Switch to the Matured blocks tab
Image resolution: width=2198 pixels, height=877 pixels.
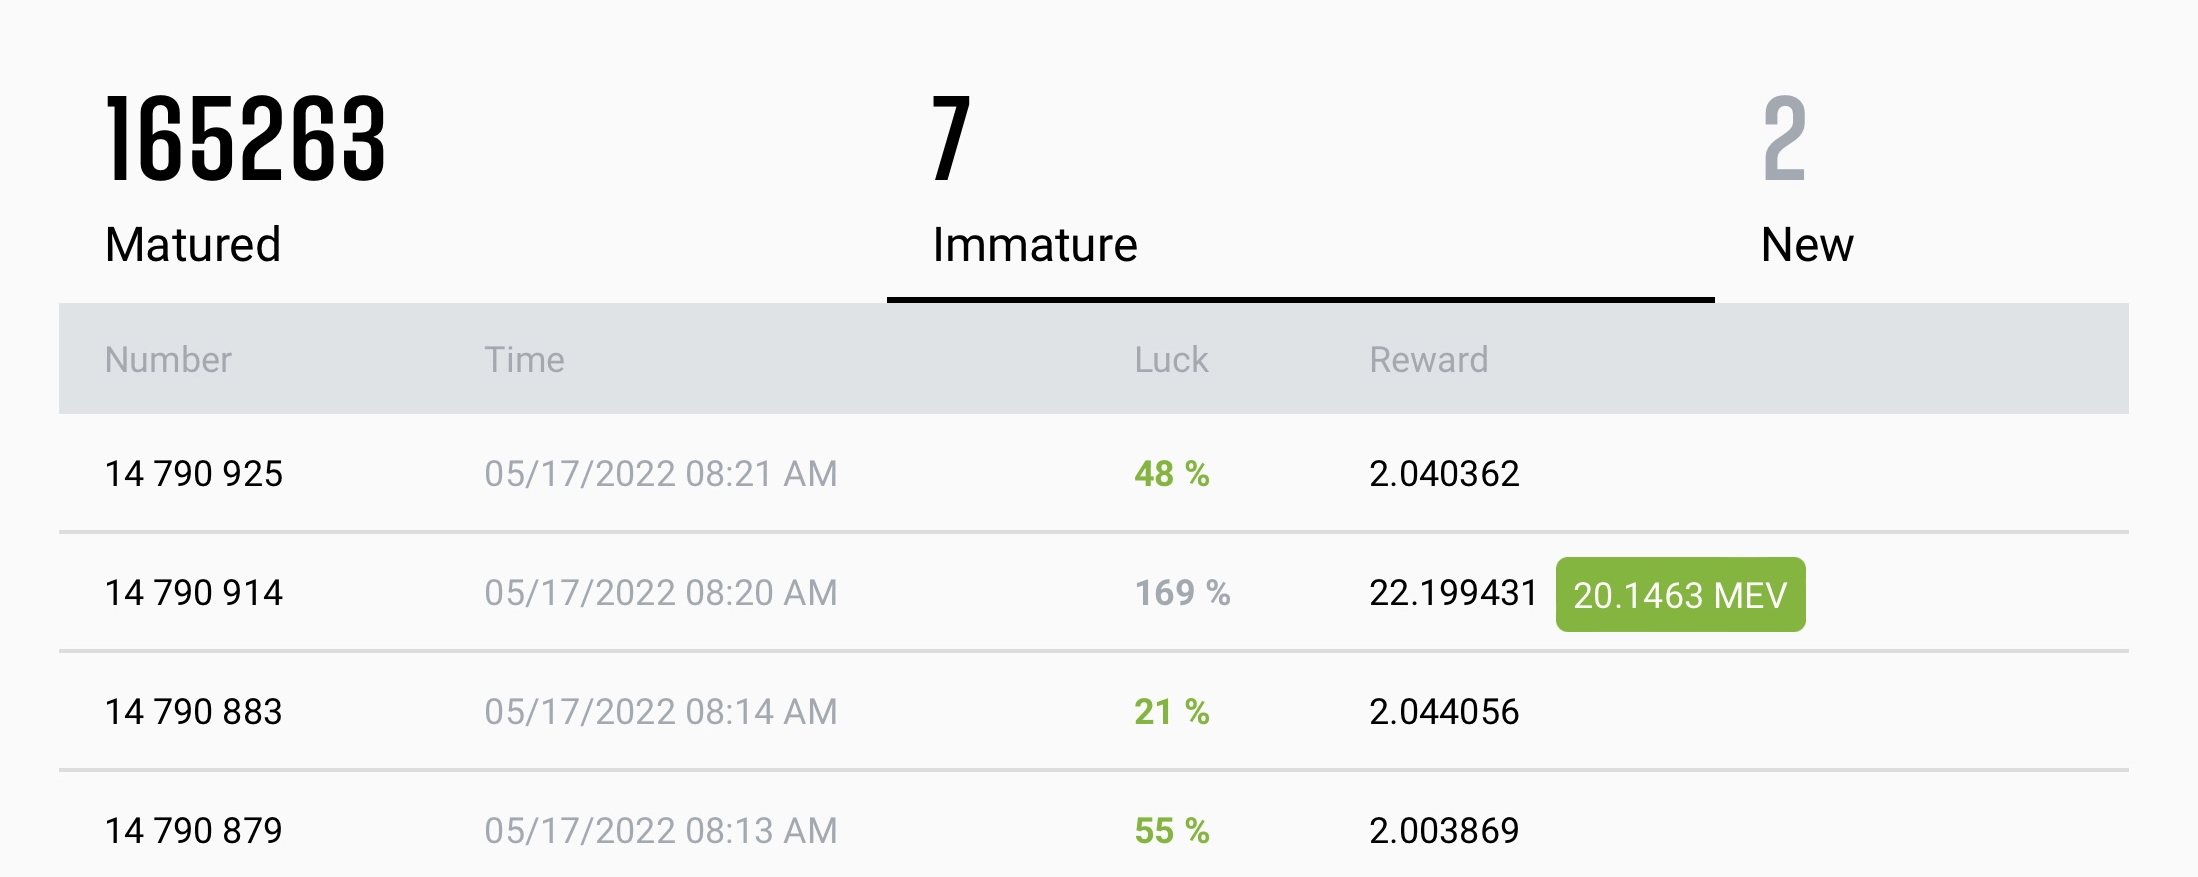coord(193,245)
